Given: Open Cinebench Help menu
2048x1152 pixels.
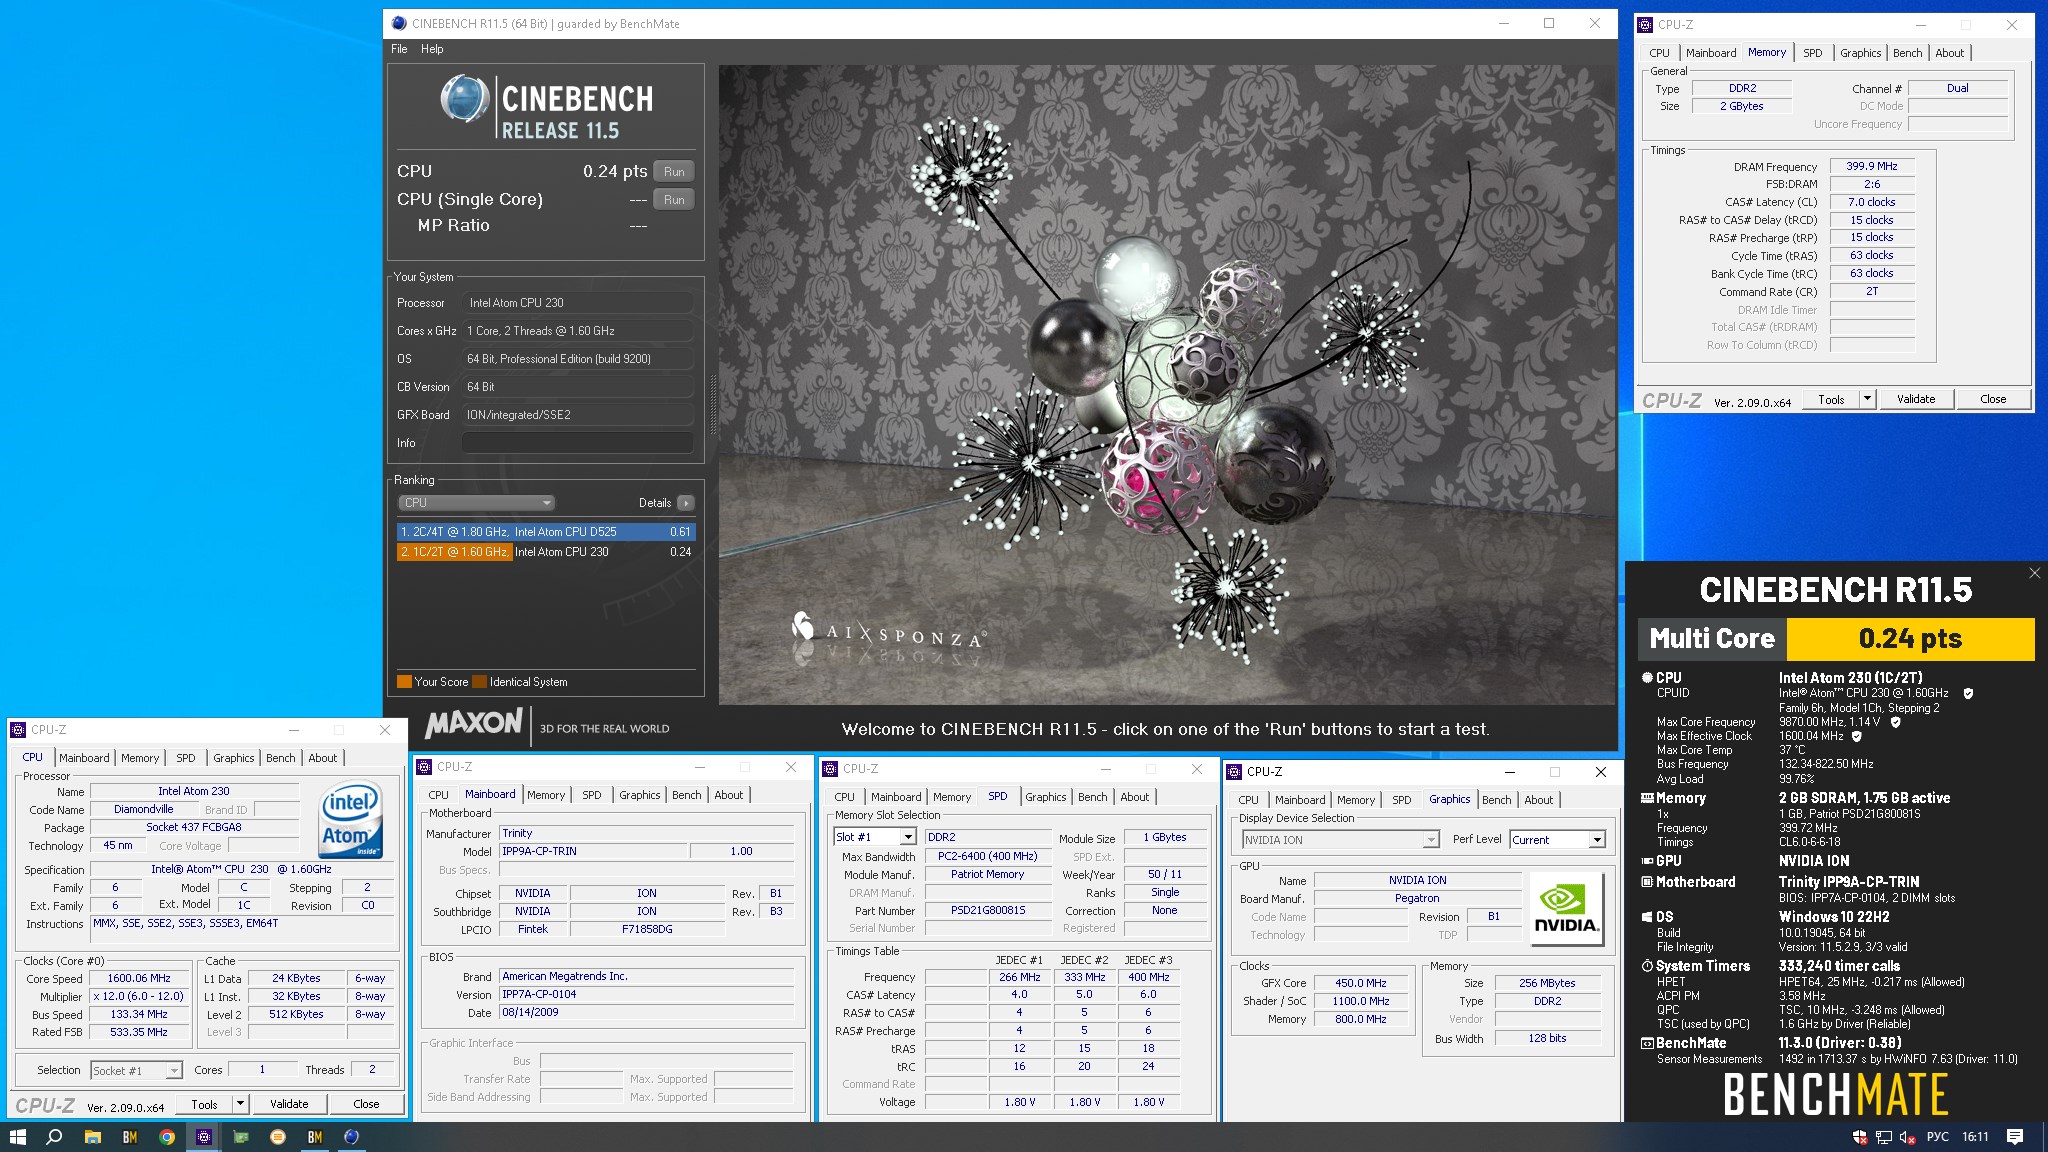Looking at the screenshot, I should pyautogui.click(x=432, y=49).
